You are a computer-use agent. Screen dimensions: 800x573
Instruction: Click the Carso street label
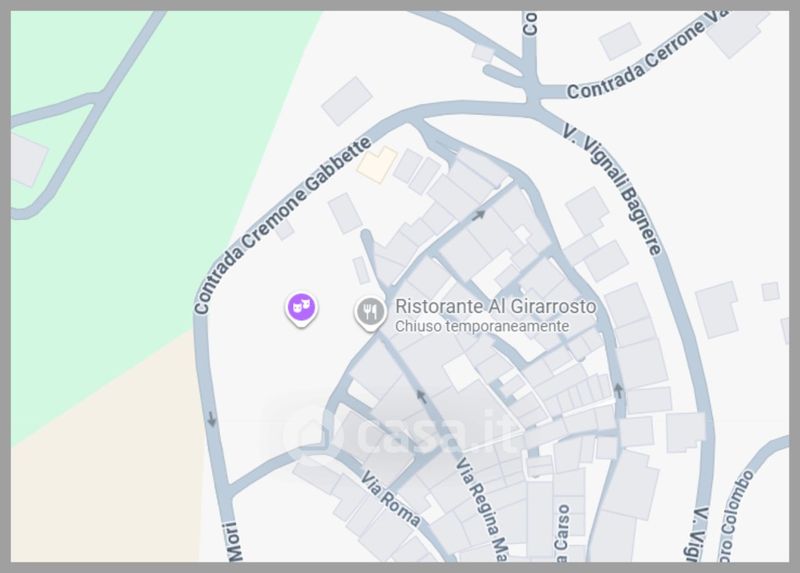click(x=562, y=533)
